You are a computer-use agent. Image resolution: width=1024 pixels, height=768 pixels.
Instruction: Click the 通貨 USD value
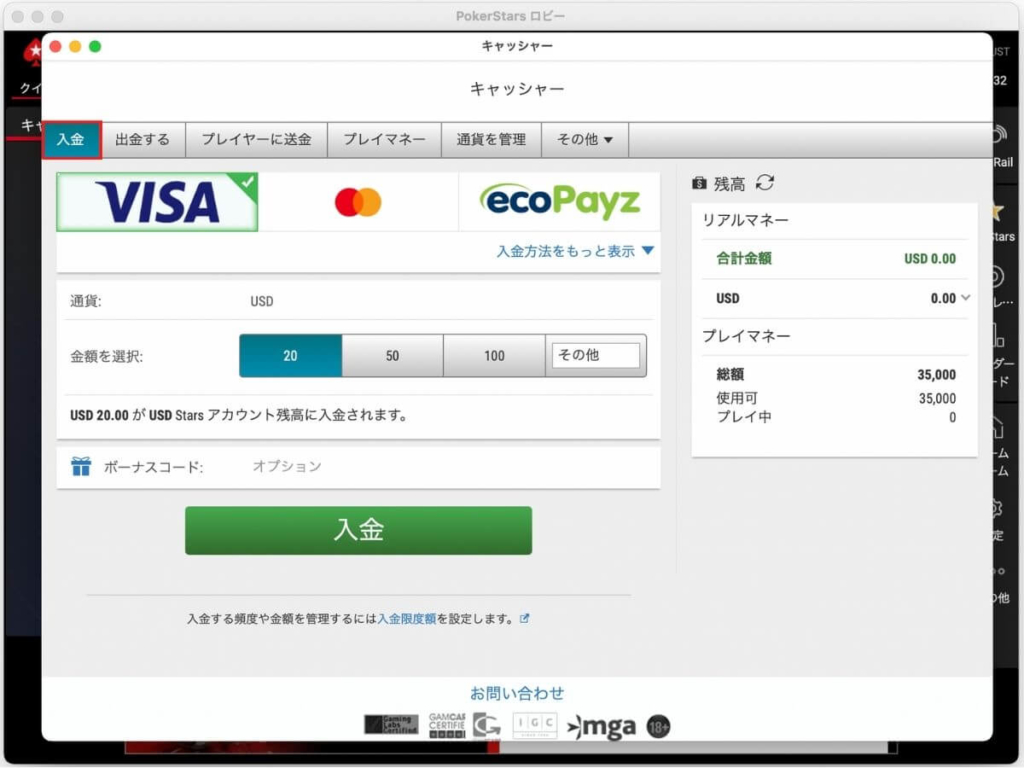coord(262,301)
